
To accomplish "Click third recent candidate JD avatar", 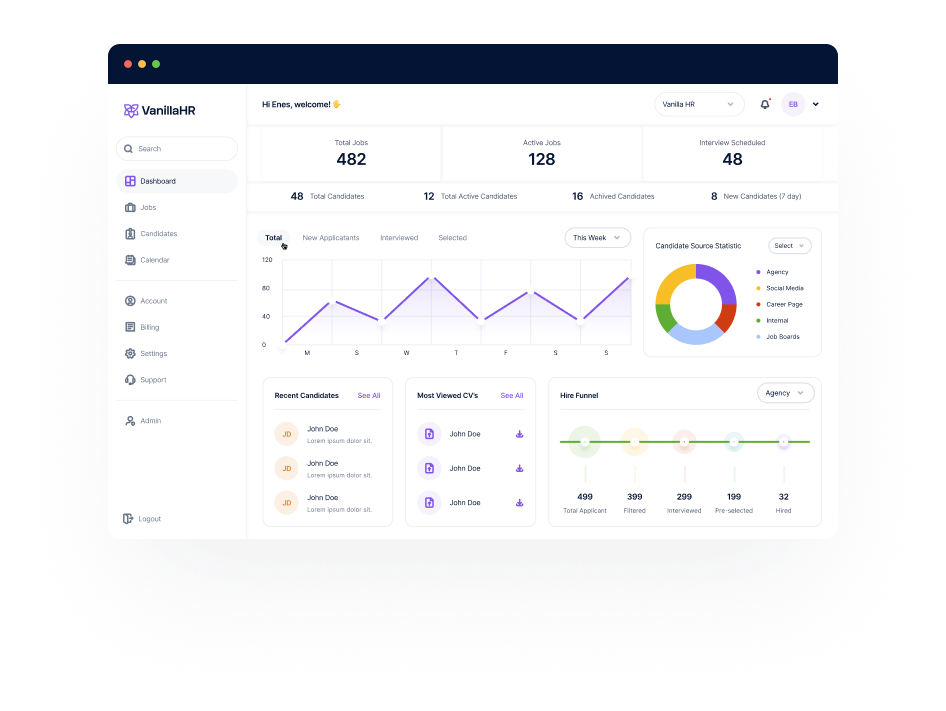I will [x=287, y=503].
